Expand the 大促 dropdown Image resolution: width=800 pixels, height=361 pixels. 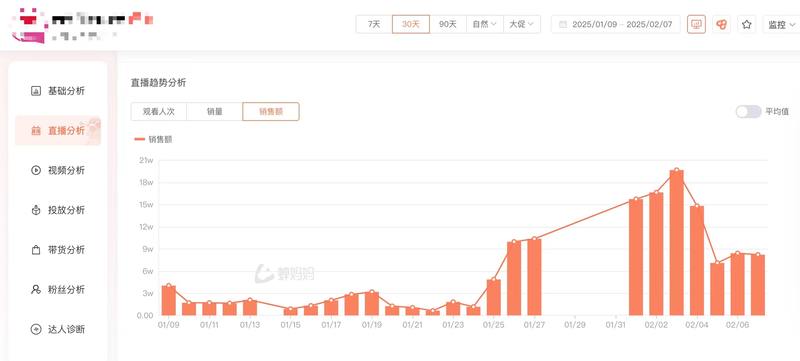point(522,24)
